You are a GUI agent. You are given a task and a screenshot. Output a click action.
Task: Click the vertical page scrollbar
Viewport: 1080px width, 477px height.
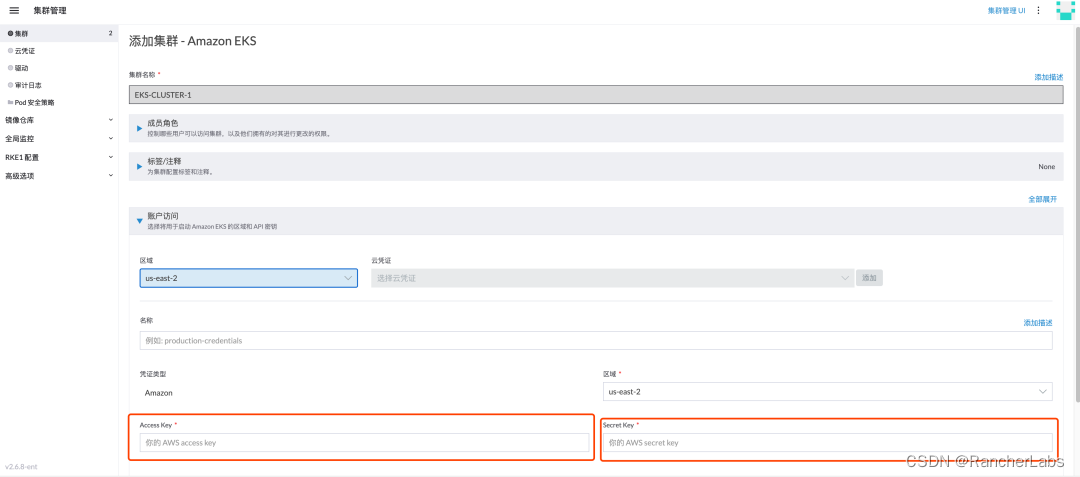click(x=1077, y=213)
